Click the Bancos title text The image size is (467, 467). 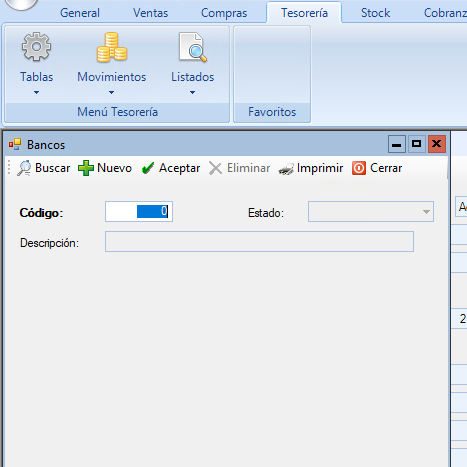coord(46,145)
